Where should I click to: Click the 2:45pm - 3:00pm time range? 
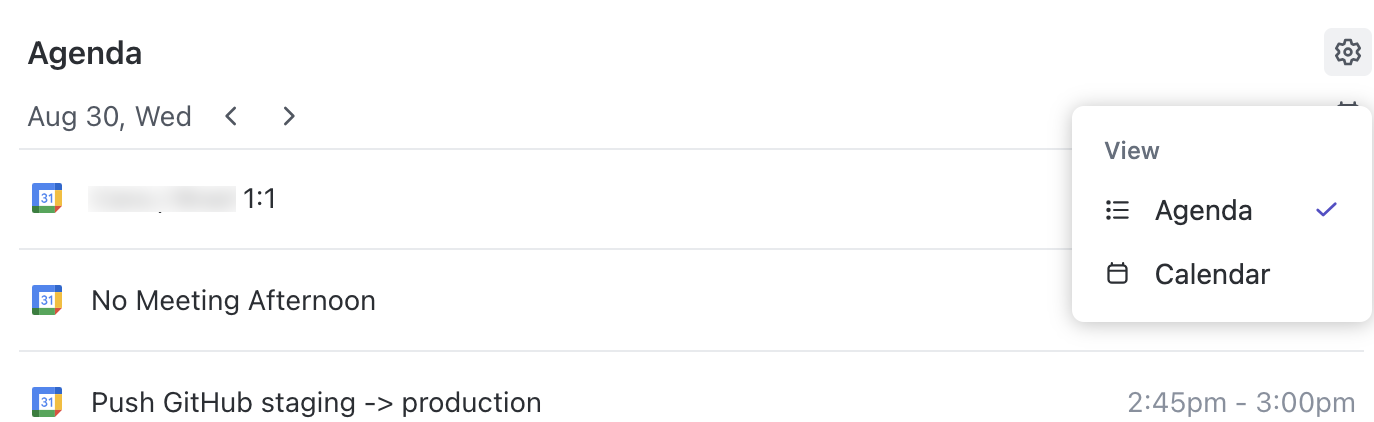pos(1241,403)
